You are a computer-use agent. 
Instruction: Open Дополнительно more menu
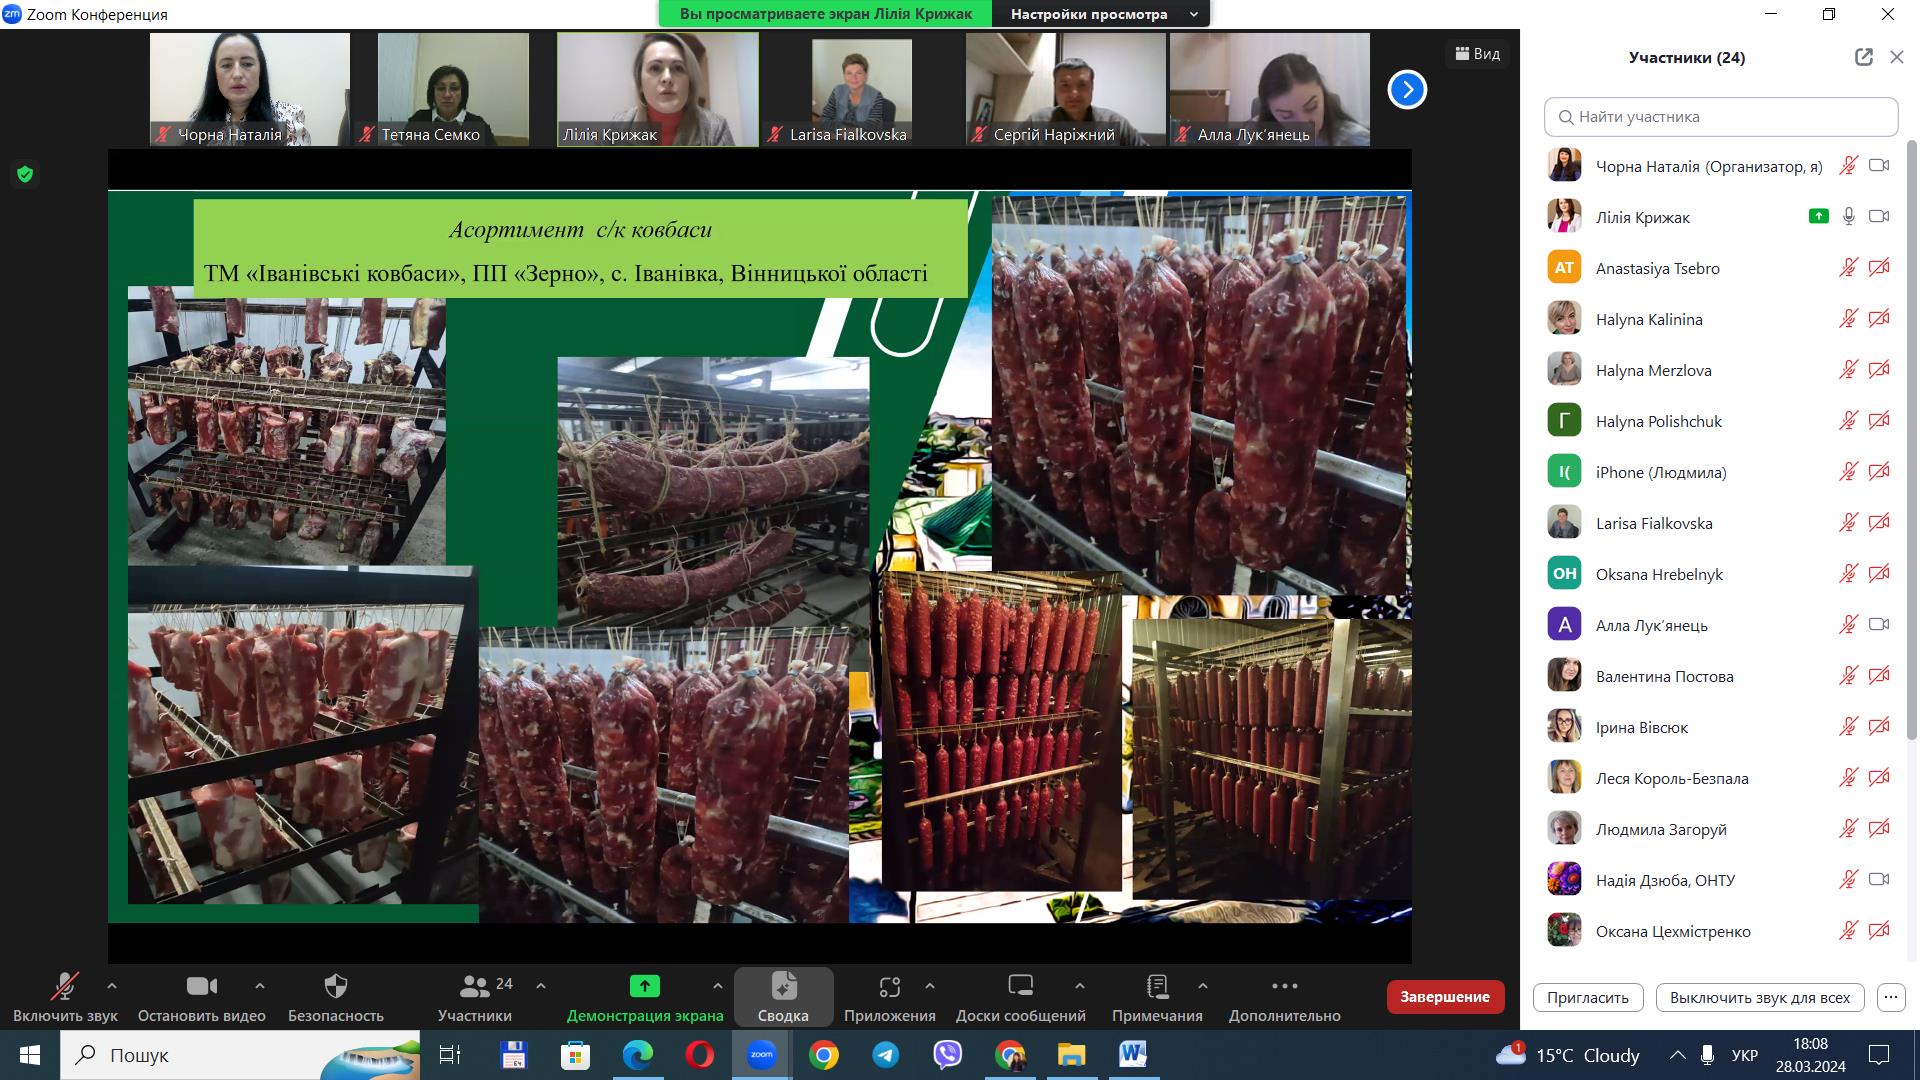[x=1284, y=987]
